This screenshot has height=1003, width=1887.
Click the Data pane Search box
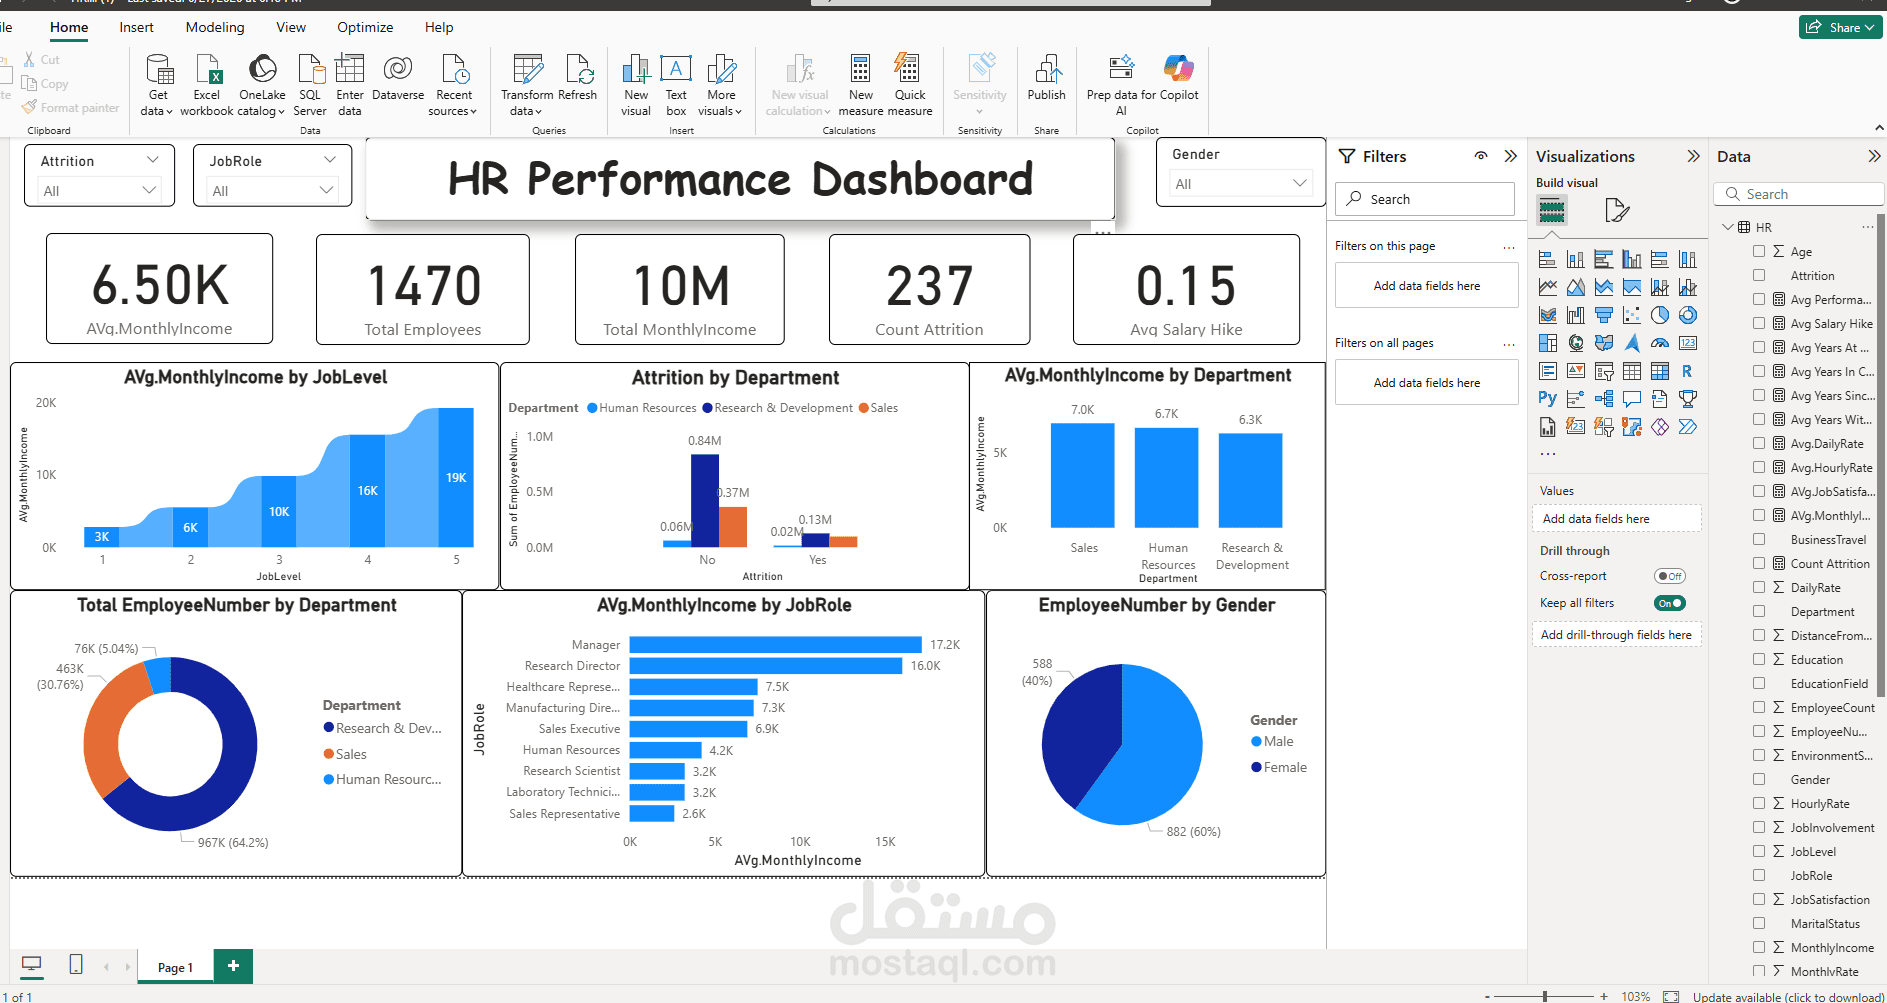[1799, 194]
